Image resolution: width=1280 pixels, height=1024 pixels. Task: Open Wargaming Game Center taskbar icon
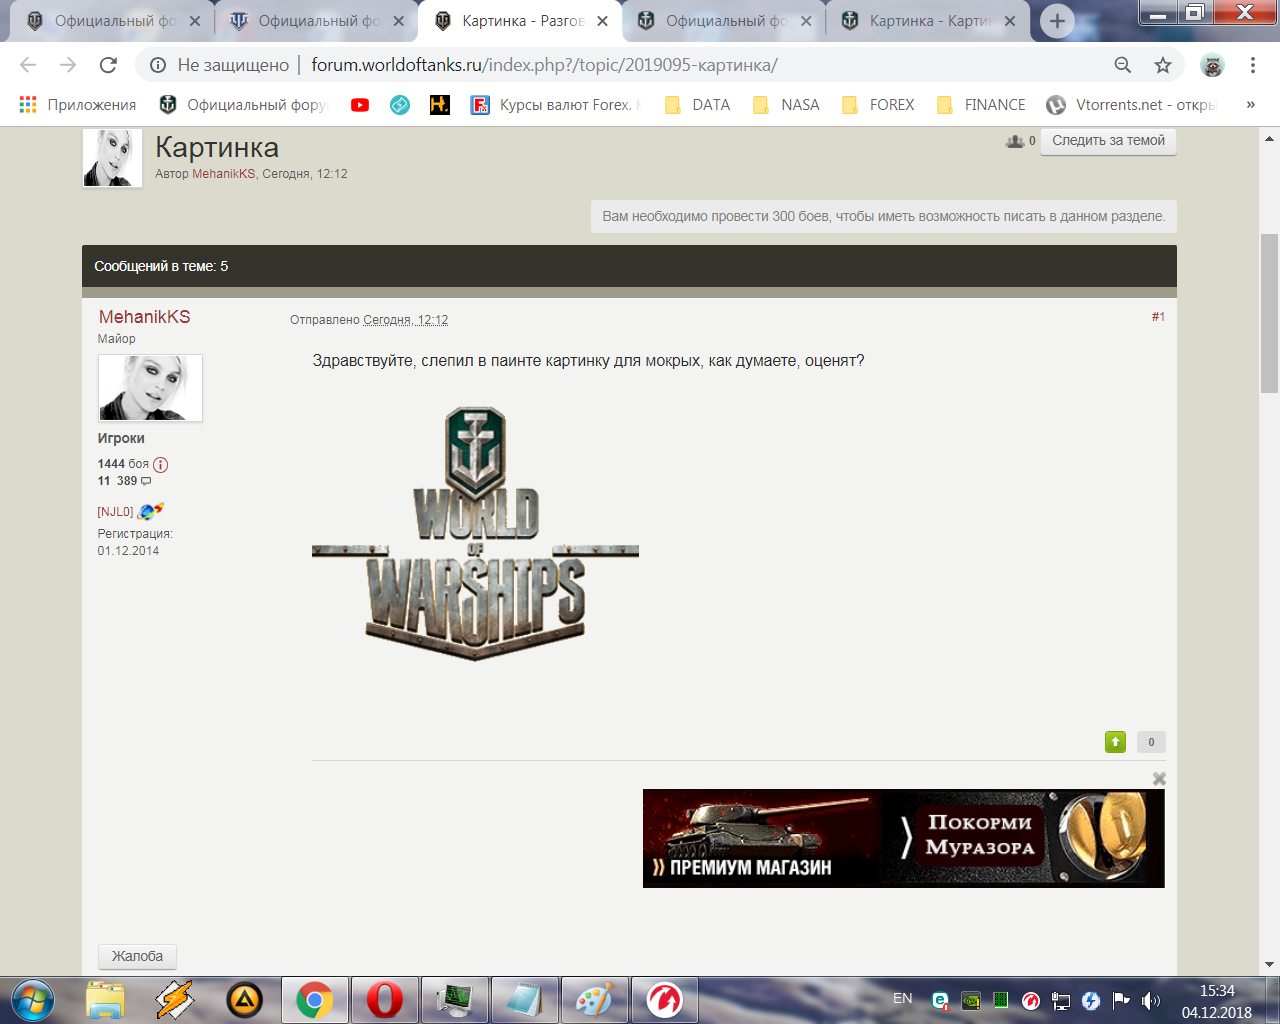click(x=664, y=1000)
